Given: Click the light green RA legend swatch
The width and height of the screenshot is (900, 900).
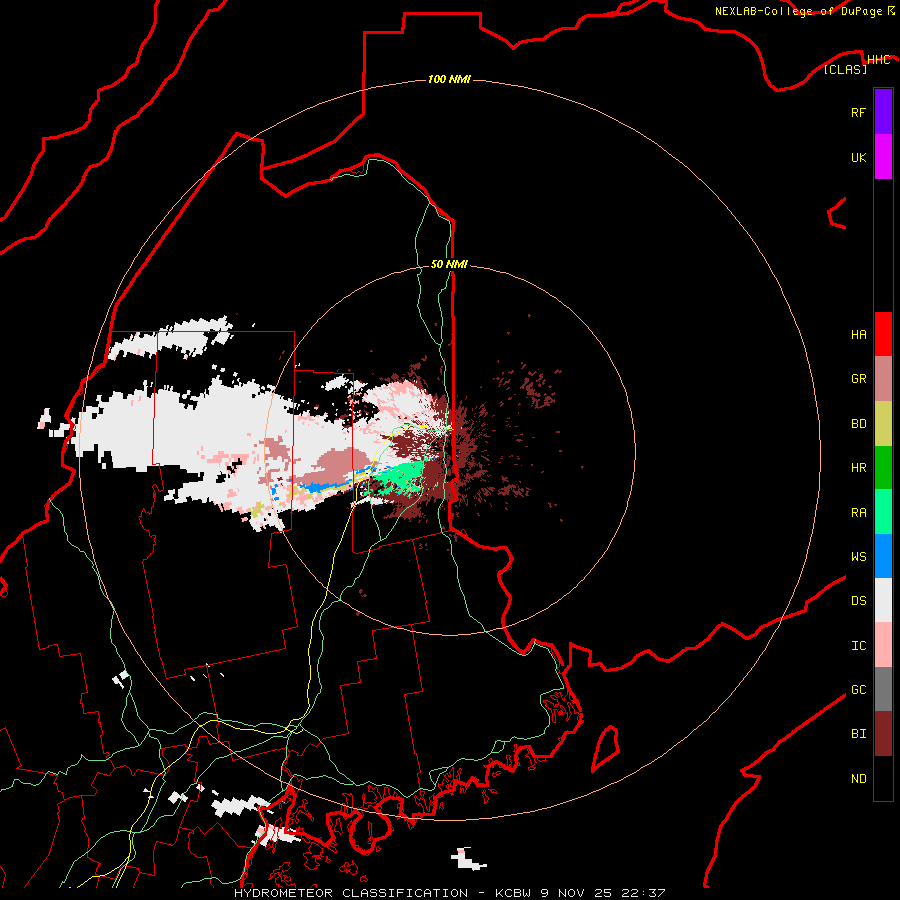Looking at the screenshot, I should point(883,512).
